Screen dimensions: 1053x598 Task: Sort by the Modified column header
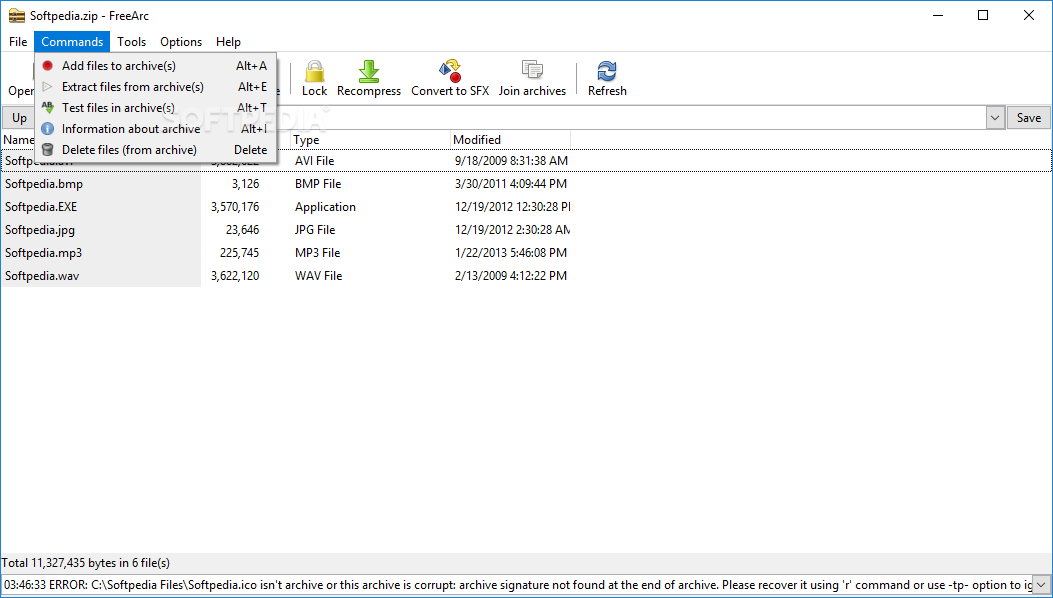pos(510,140)
